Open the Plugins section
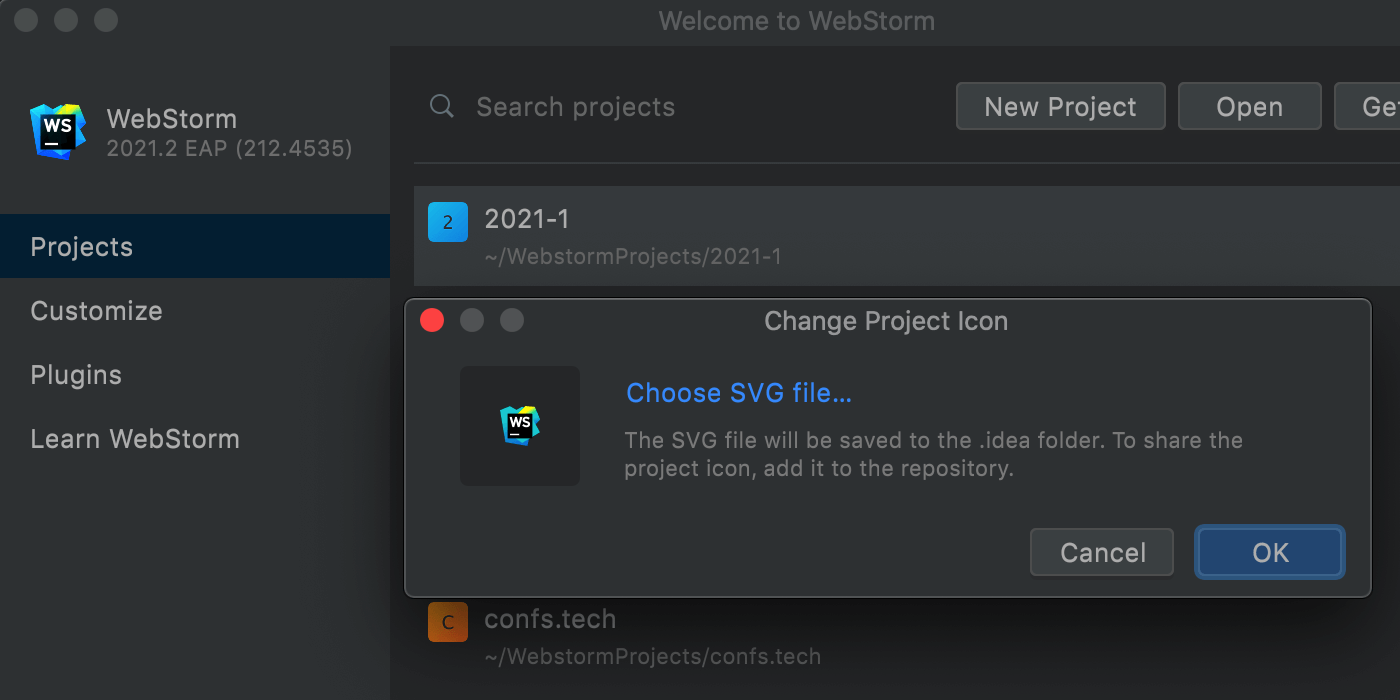 pos(76,375)
